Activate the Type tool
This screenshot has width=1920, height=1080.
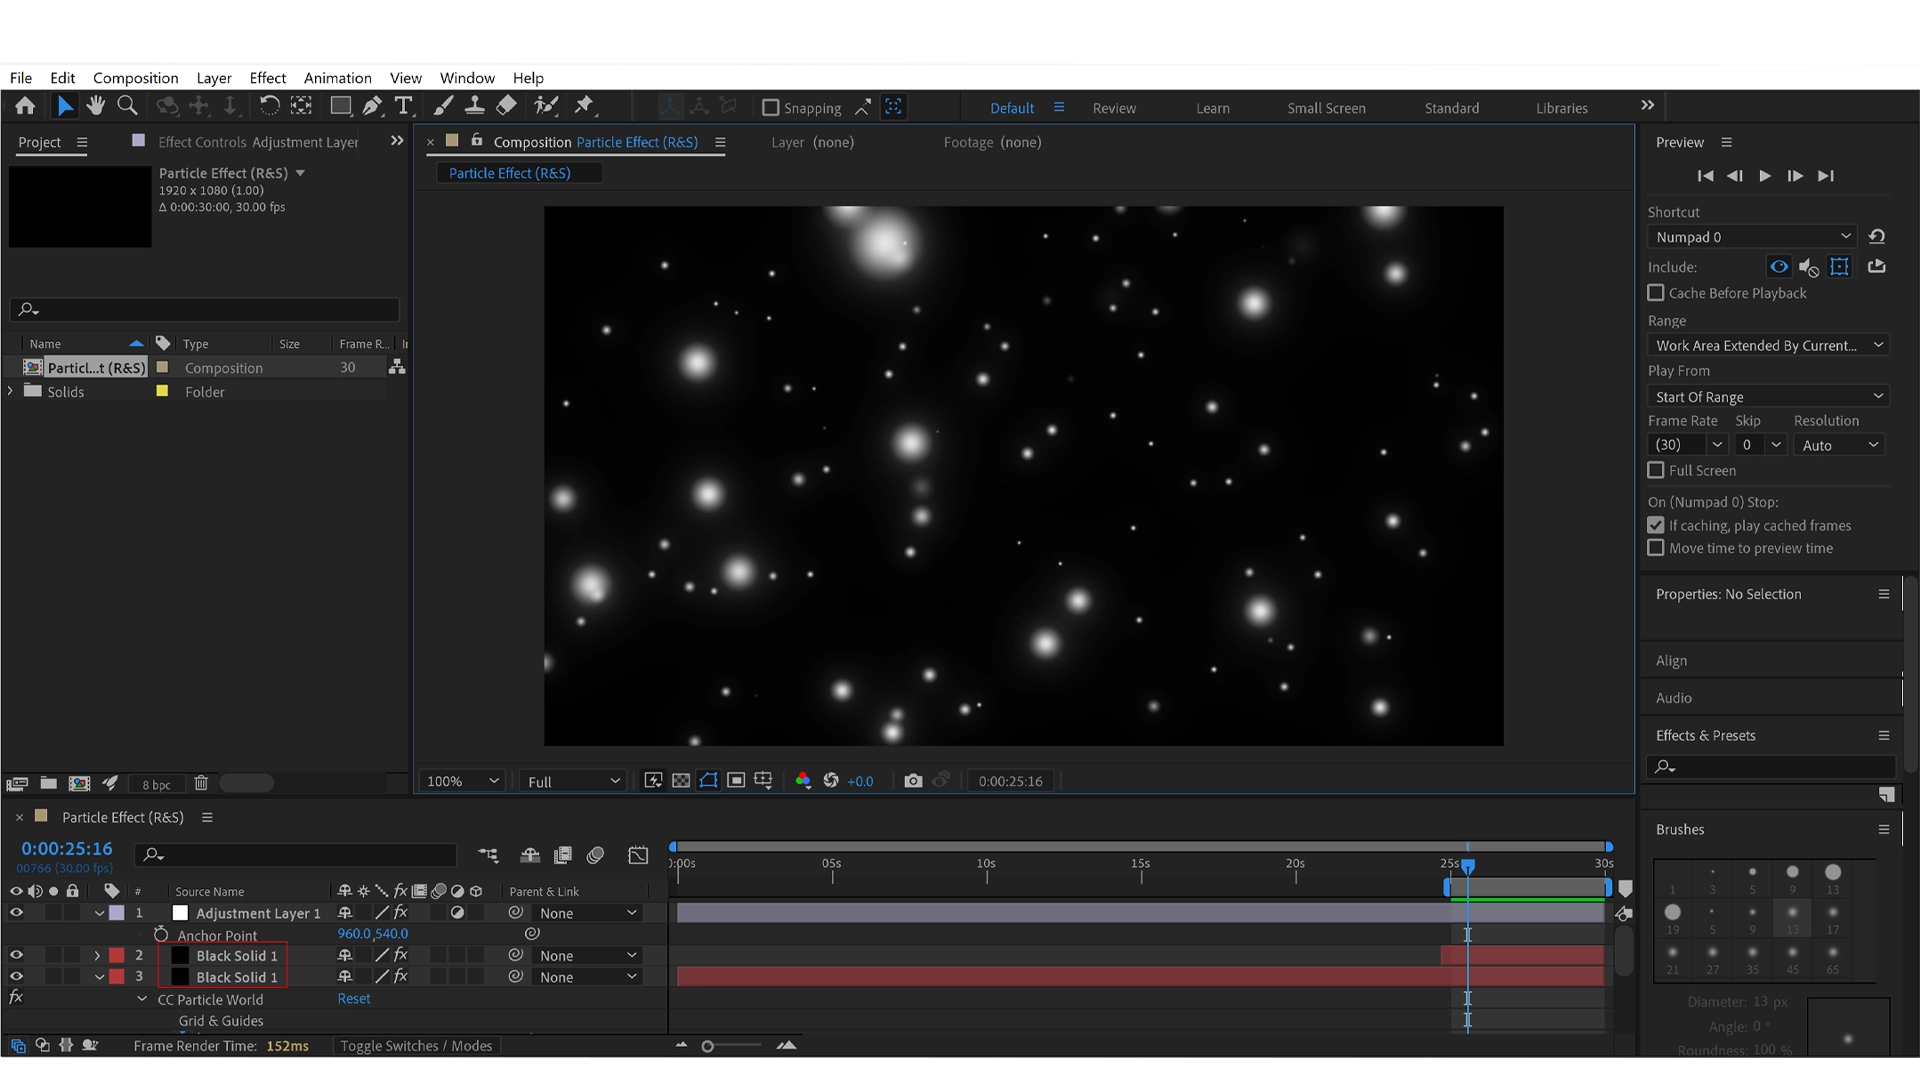(404, 105)
